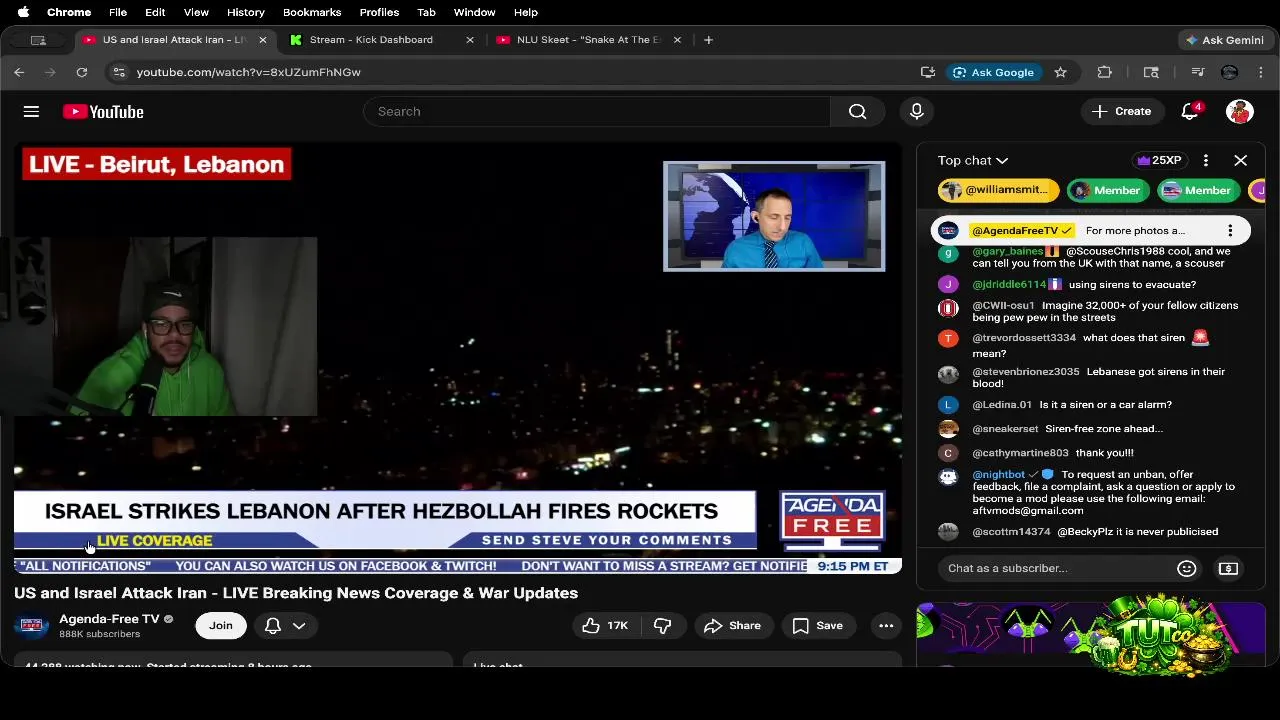Click the @williamsmit super chat chip
Viewport: 1280px width, 720px height.
(998, 190)
